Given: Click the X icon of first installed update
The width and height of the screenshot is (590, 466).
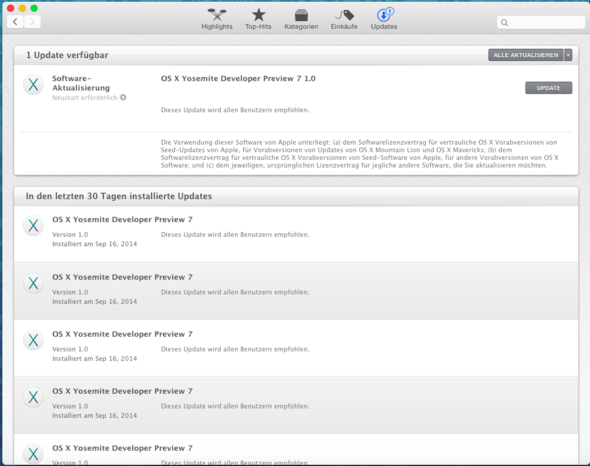Looking at the screenshot, I should [x=33, y=226].
